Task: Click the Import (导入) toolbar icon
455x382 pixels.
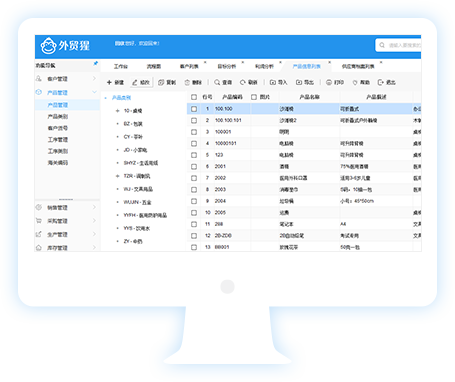Action: pyautogui.click(x=273, y=82)
